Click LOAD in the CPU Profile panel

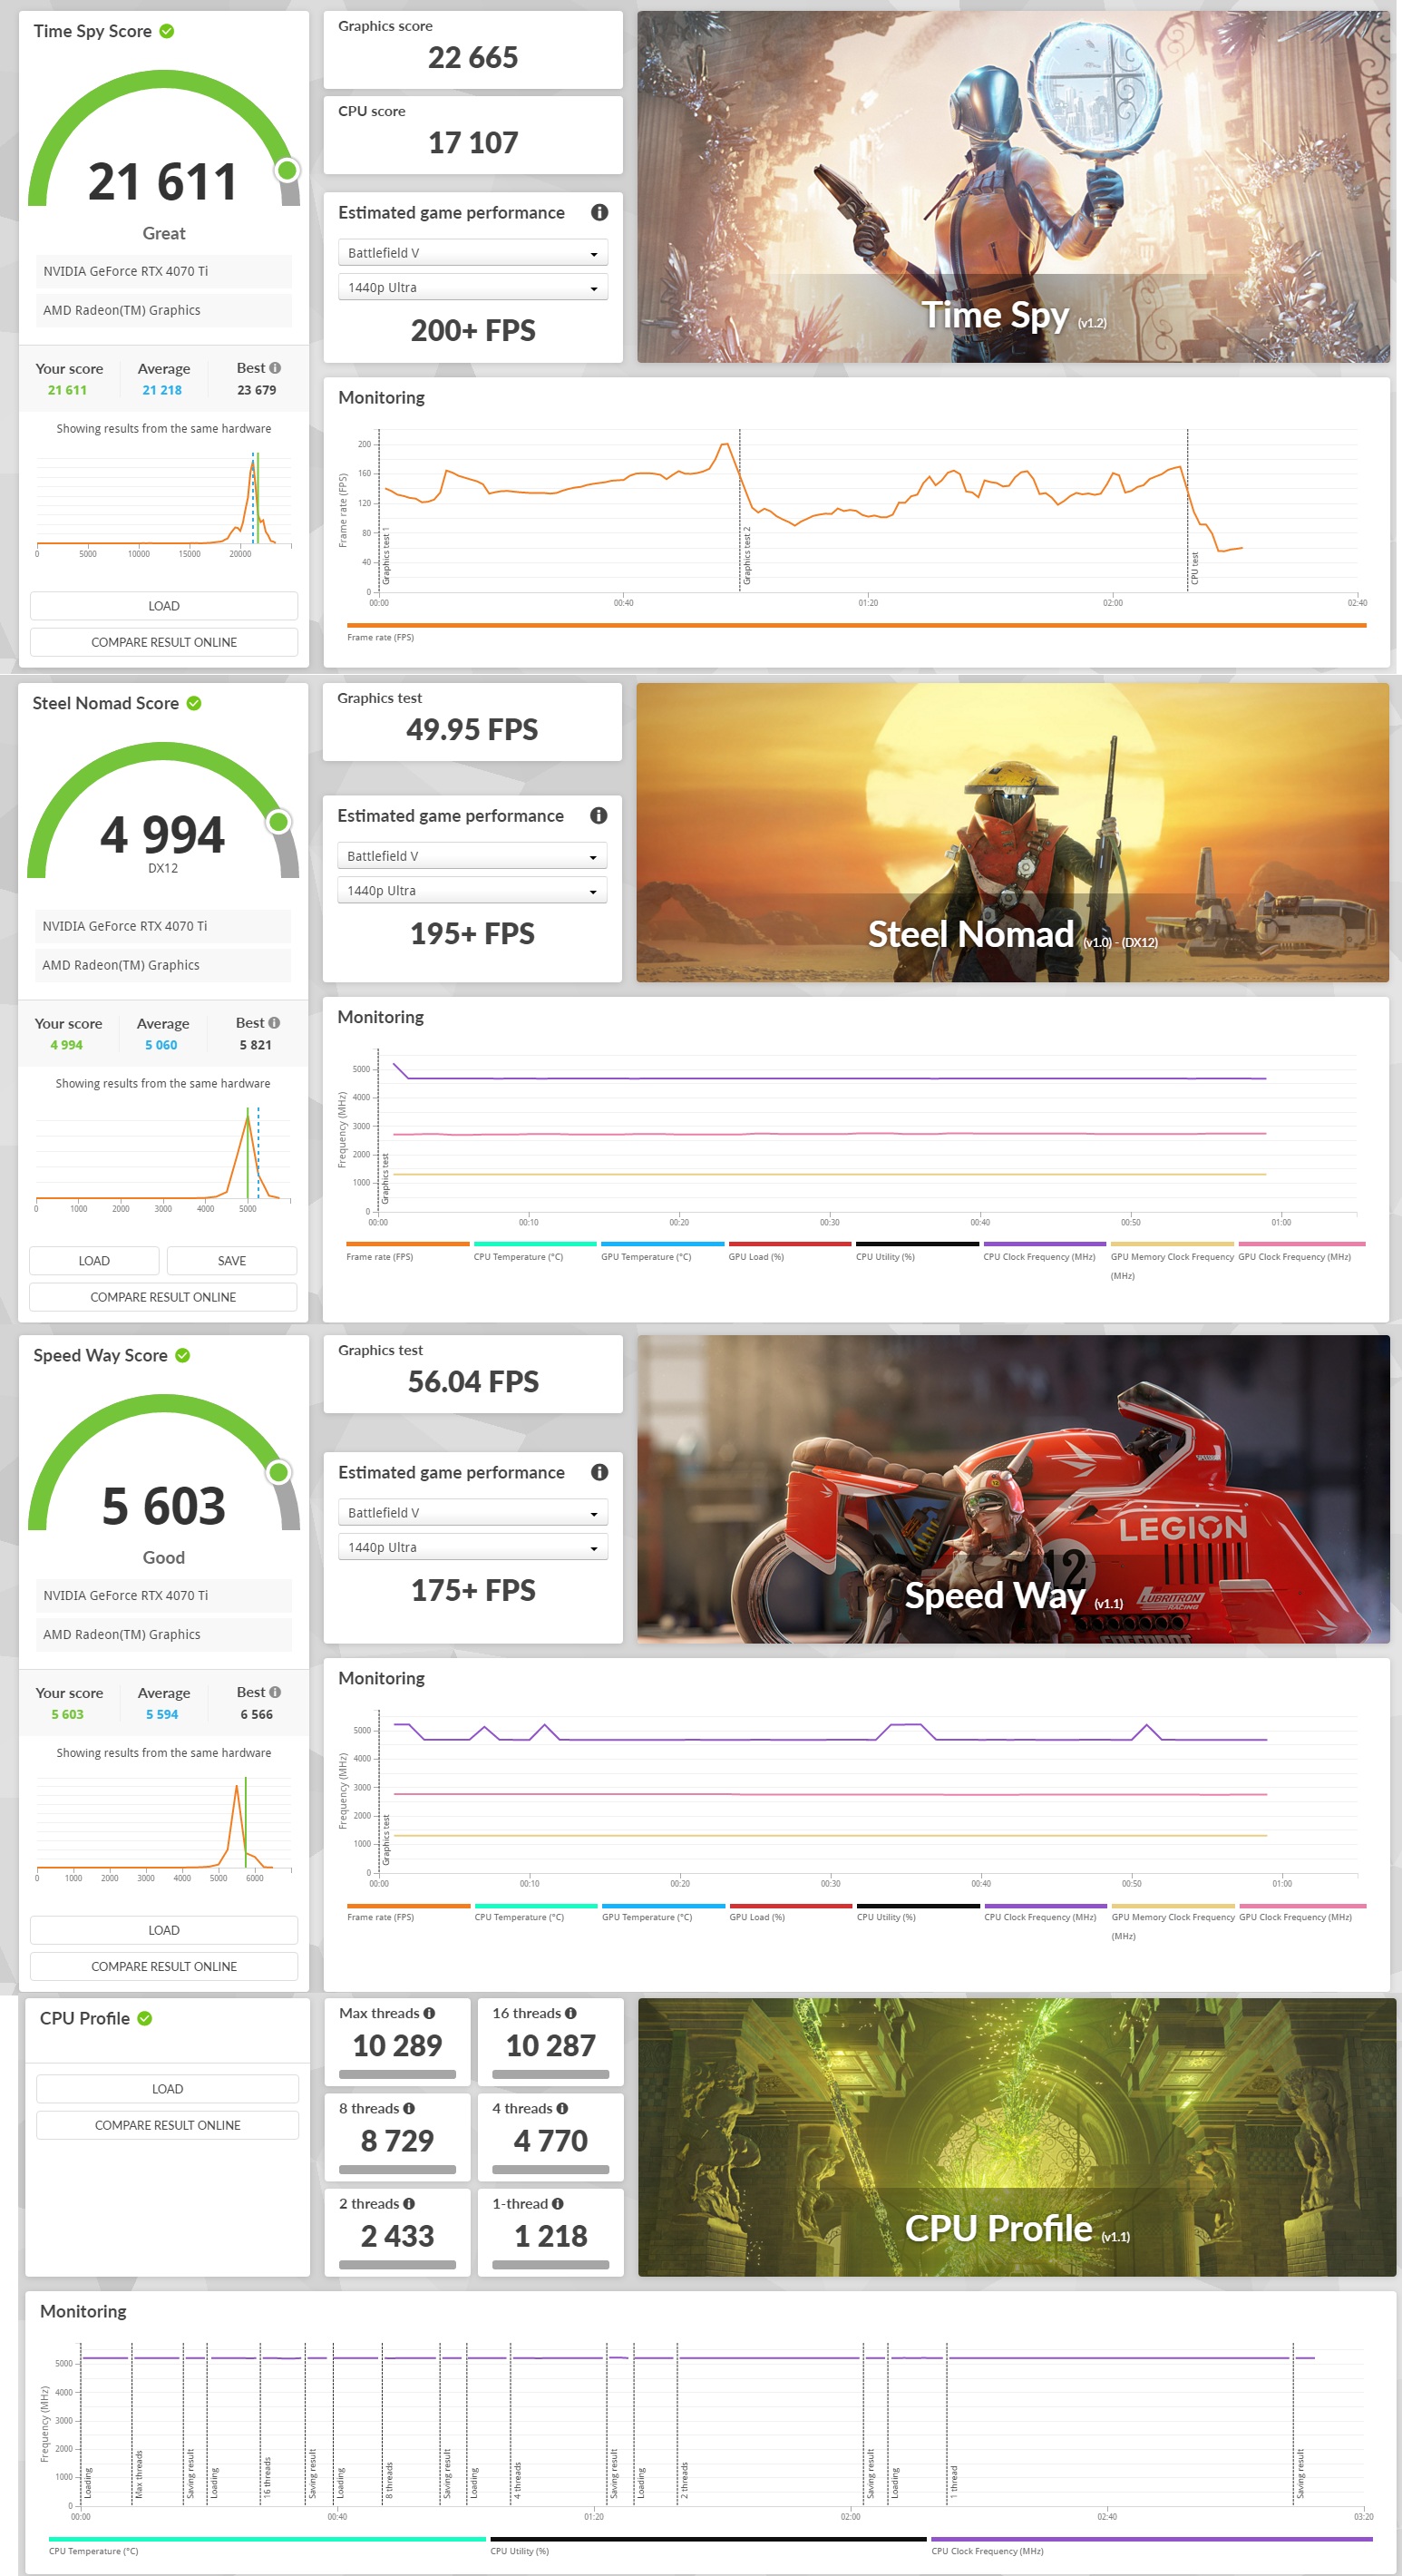point(167,2089)
